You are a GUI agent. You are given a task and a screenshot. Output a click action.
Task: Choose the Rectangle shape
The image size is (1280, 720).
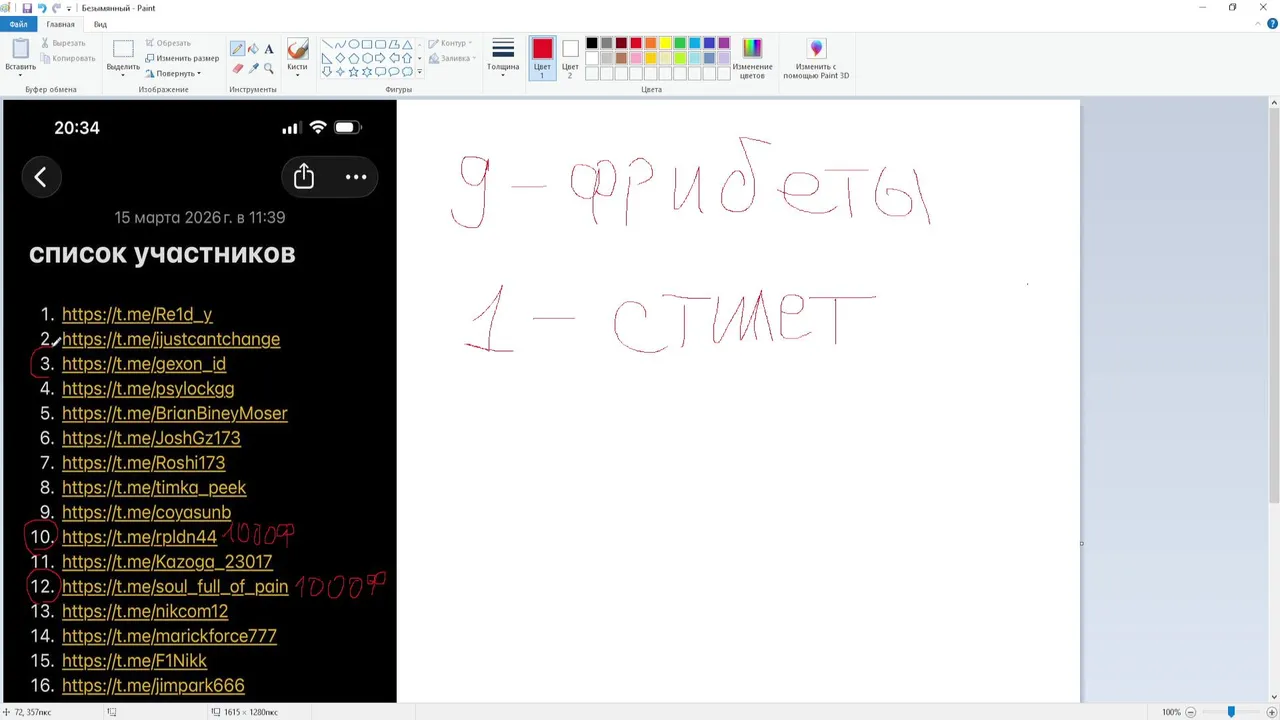[367, 44]
